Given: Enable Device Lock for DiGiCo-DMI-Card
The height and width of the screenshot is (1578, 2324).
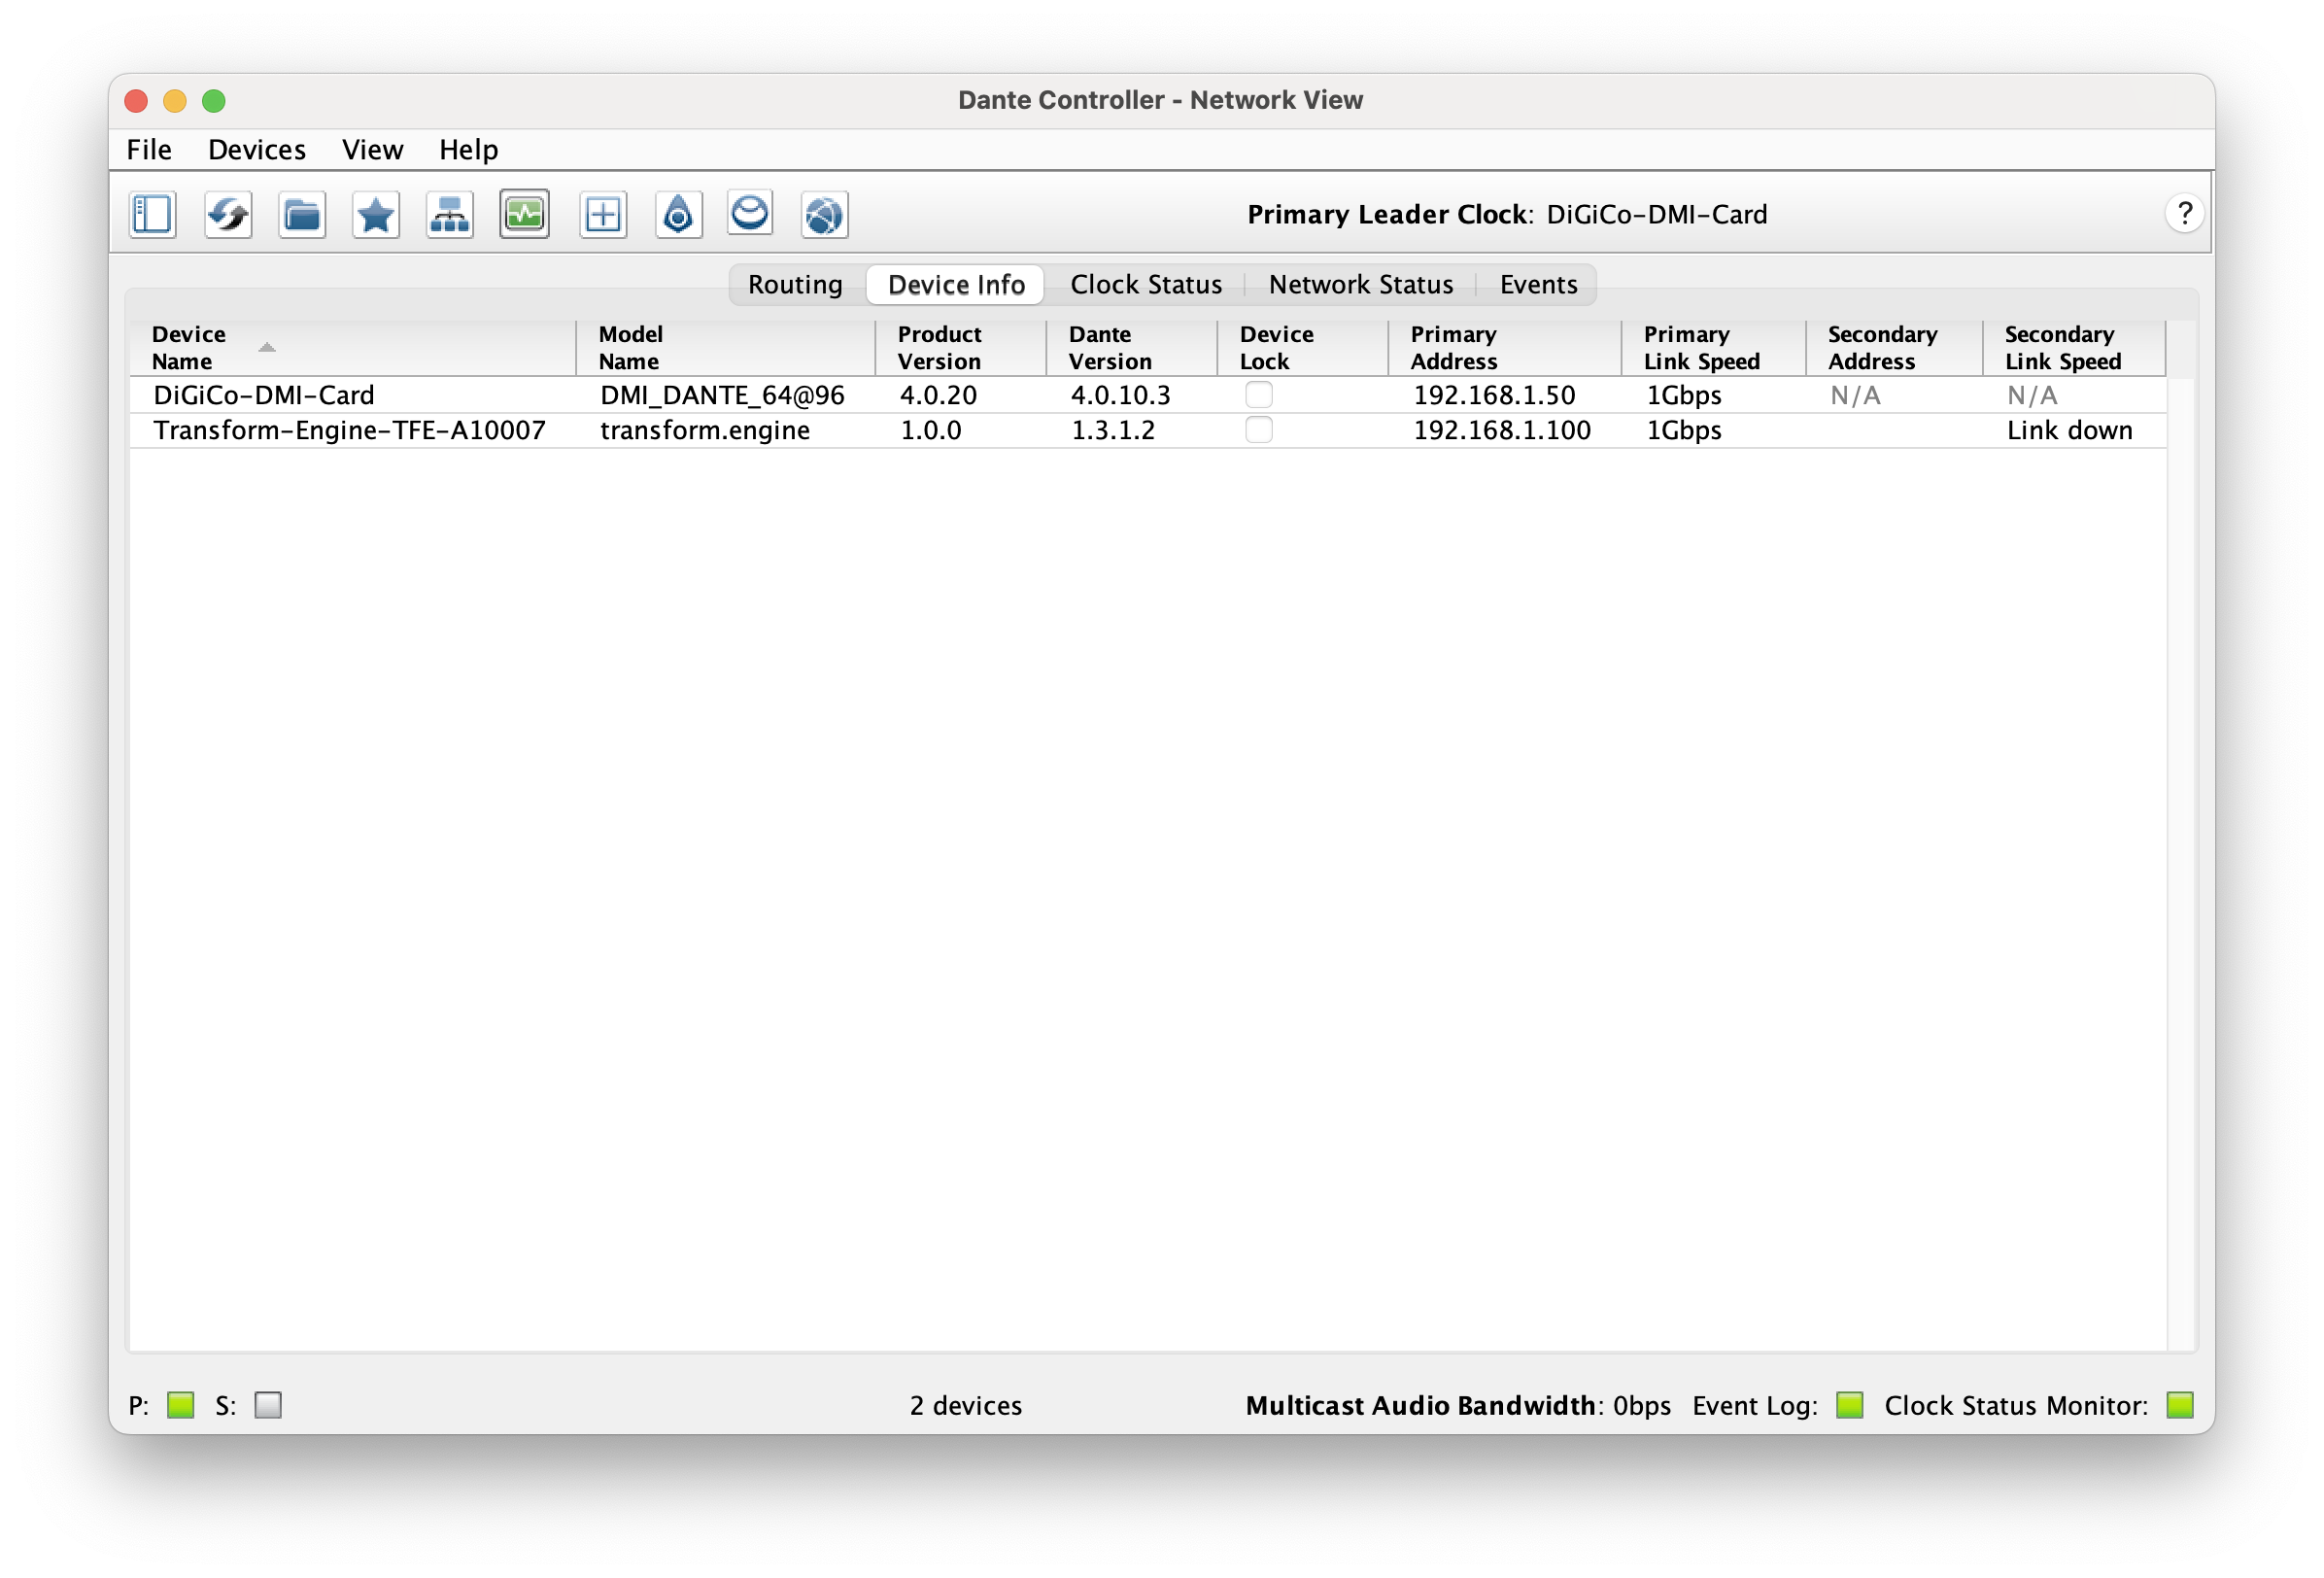Looking at the screenshot, I should (1259, 395).
